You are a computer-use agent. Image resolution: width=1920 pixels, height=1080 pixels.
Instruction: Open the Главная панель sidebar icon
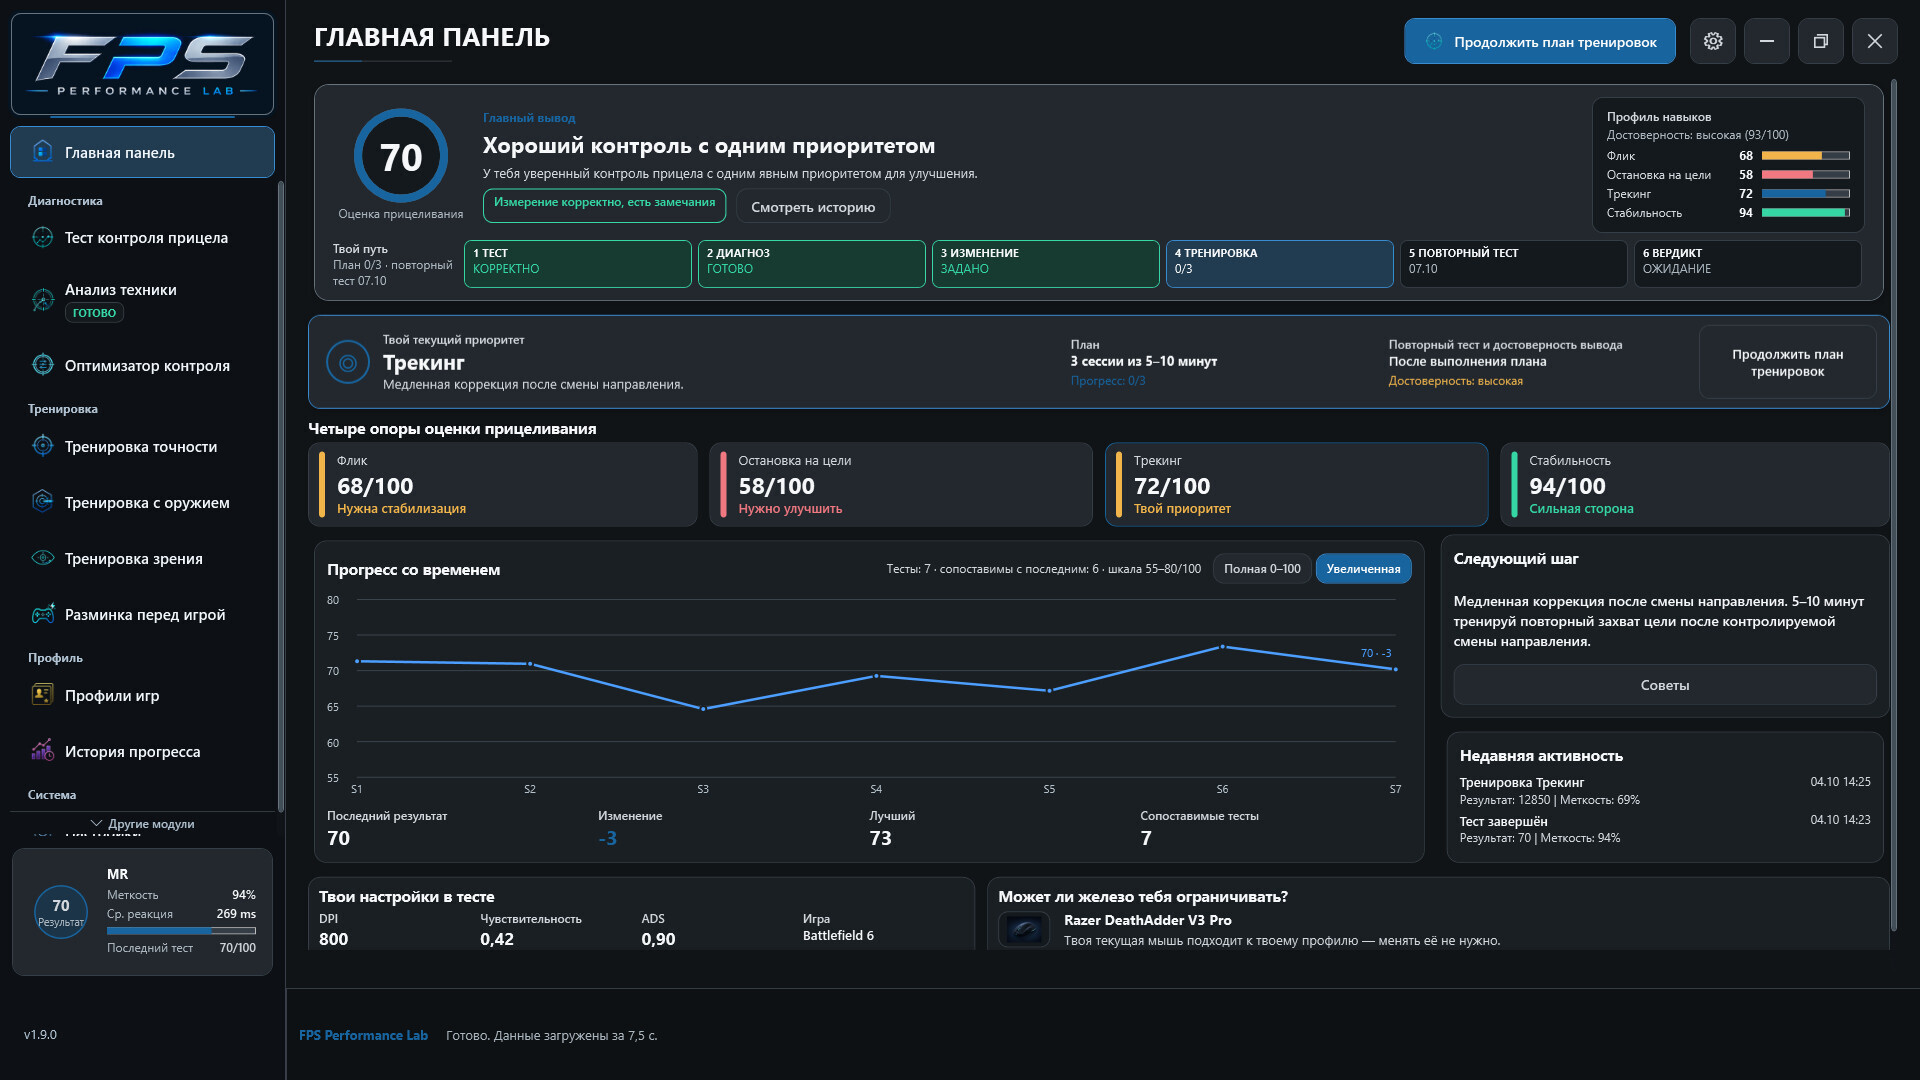pos(42,152)
